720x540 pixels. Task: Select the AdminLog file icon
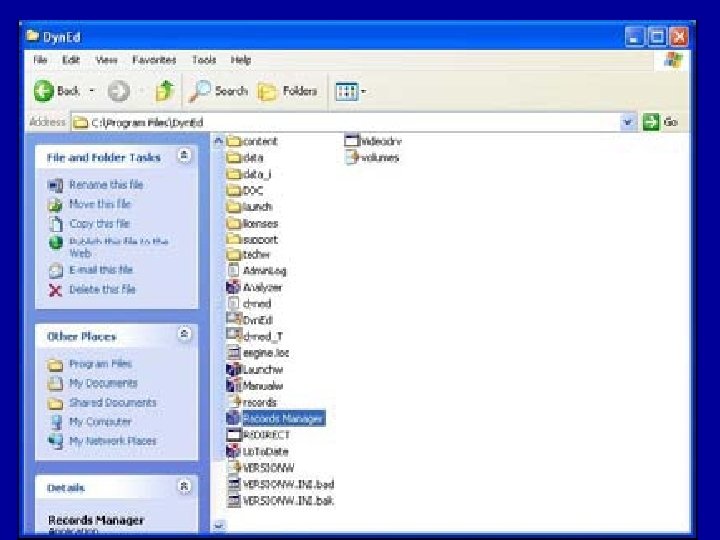click(x=234, y=270)
